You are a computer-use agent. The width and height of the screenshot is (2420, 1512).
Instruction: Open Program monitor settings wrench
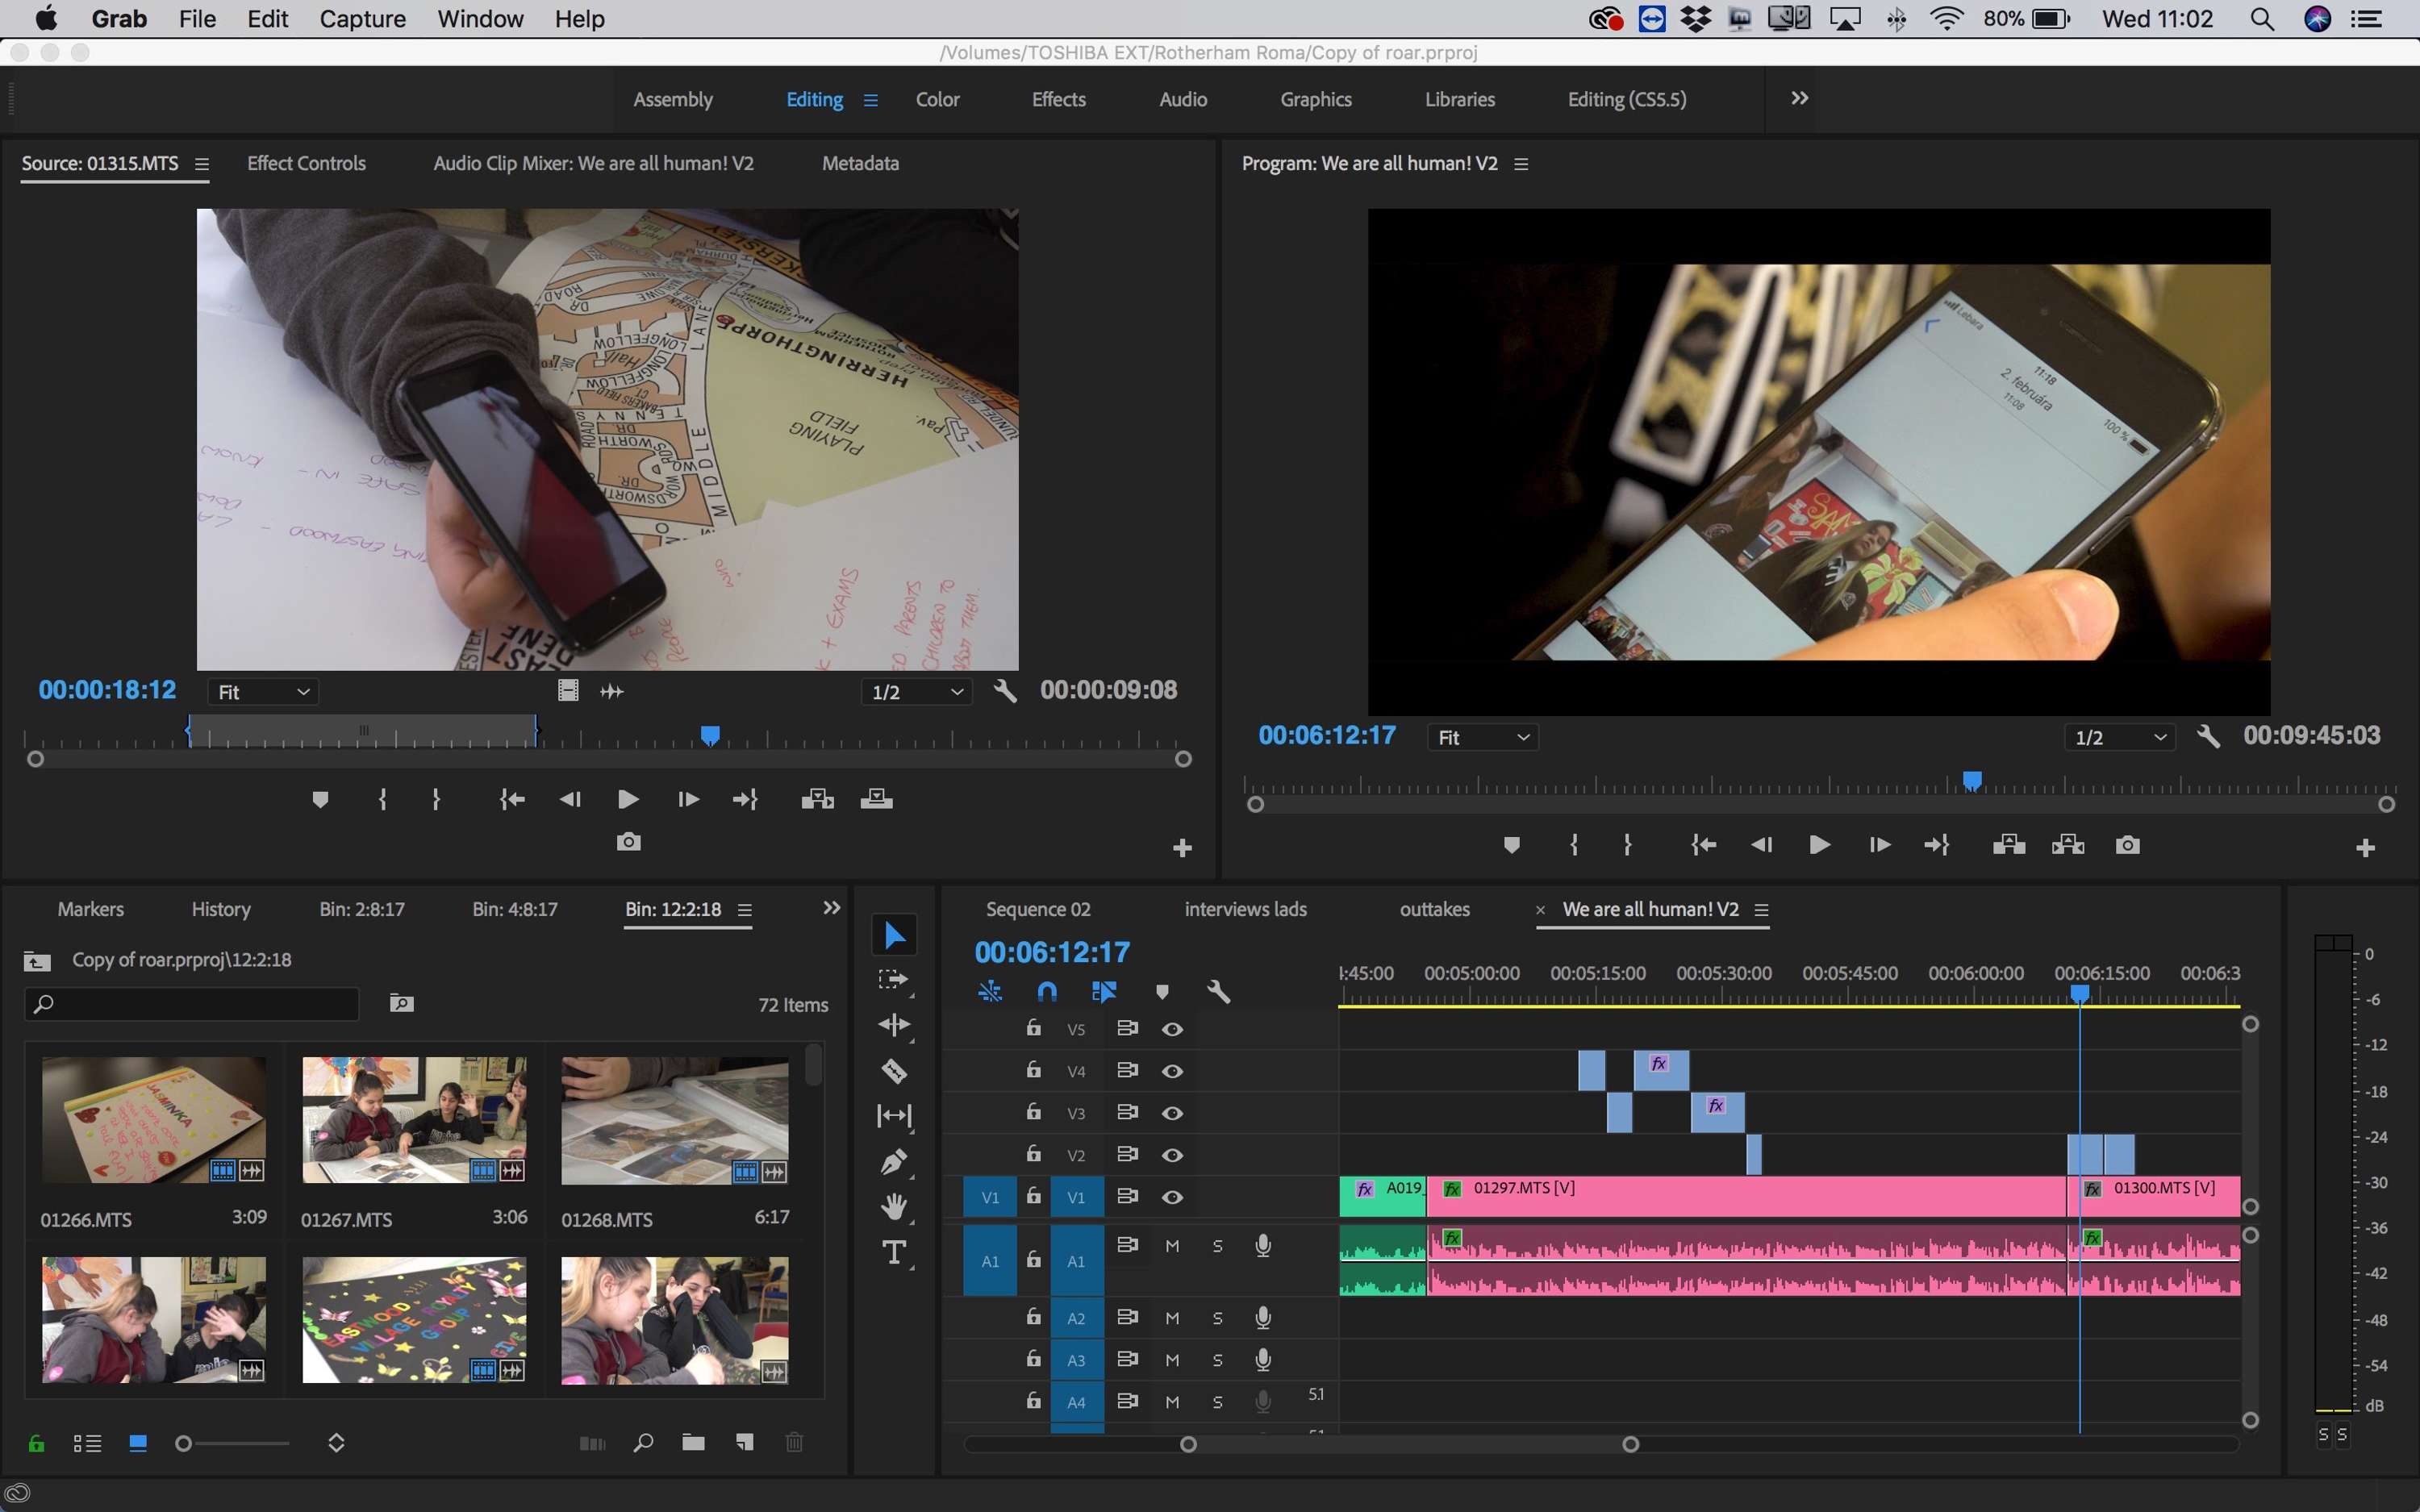click(2209, 737)
